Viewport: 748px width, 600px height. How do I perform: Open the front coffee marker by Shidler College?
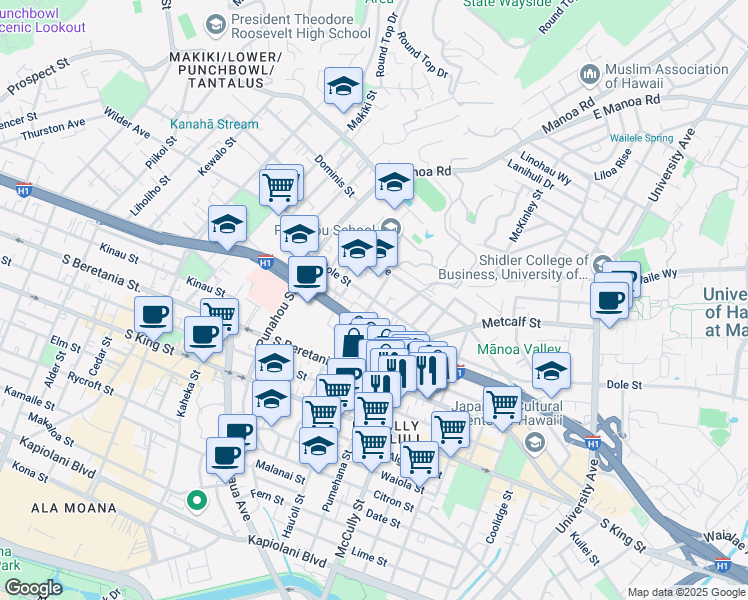pyautogui.click(x=610, y=302)
